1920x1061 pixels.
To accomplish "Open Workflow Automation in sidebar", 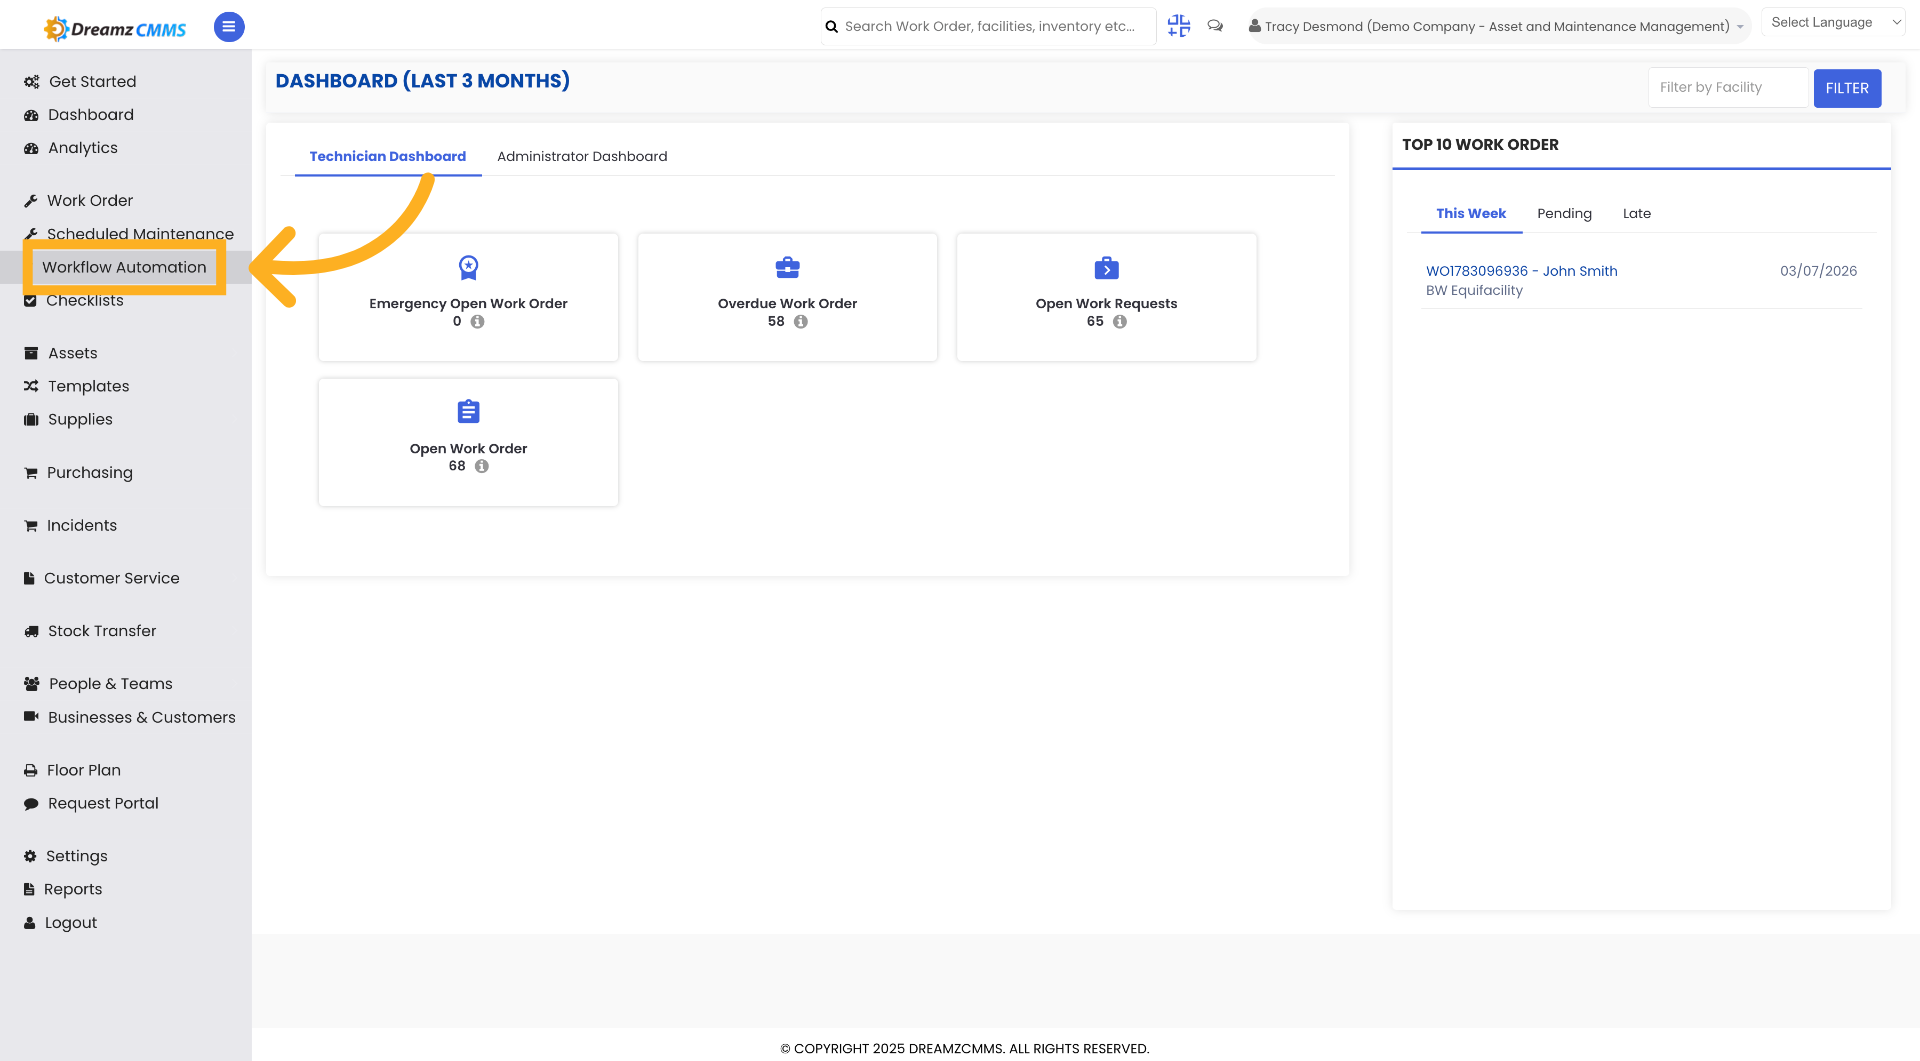I will click(x=124, y=267).
